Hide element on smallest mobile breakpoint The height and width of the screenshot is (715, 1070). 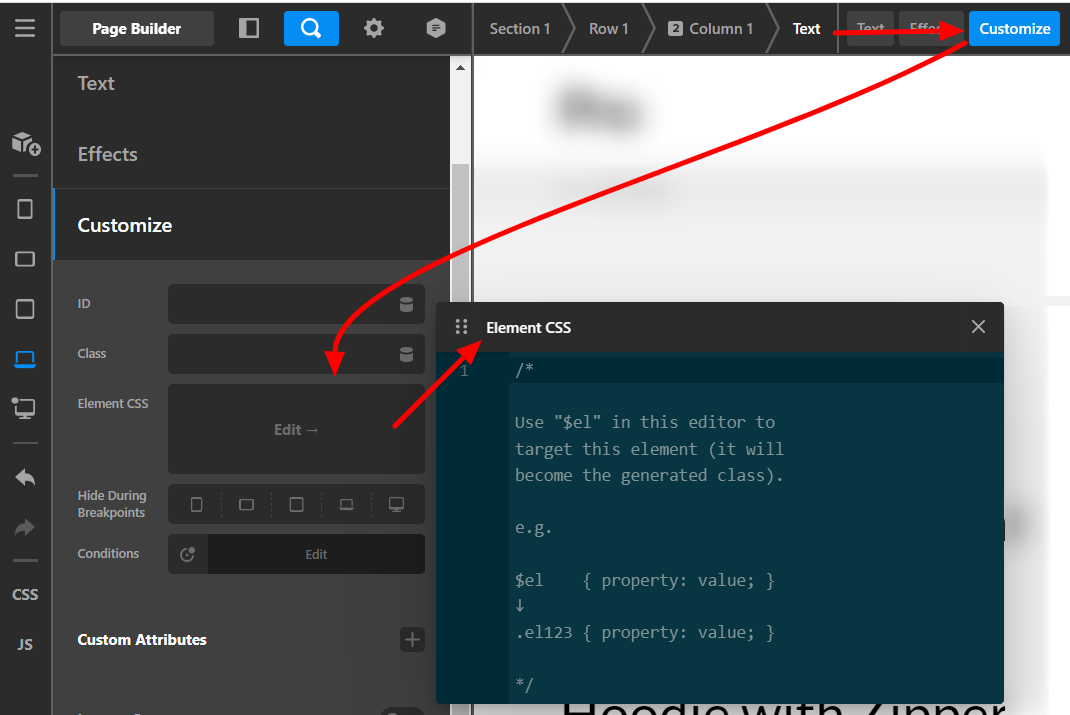[197, 504]
